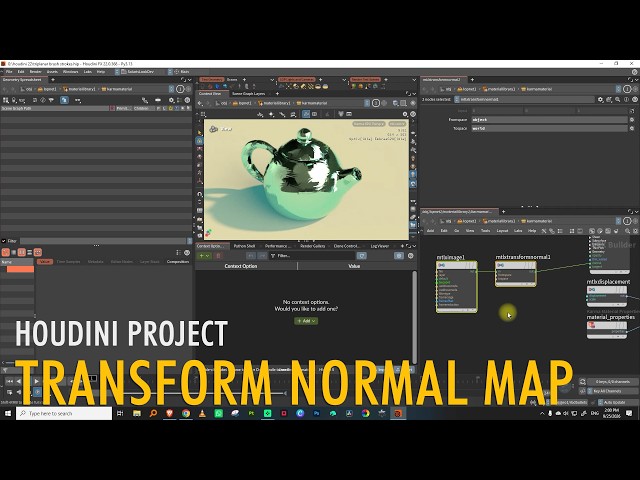Image resolution: width=640 pixels, height=480 pixels.
Task: Open the Render Gallery tab
Action: coord(313,246)
